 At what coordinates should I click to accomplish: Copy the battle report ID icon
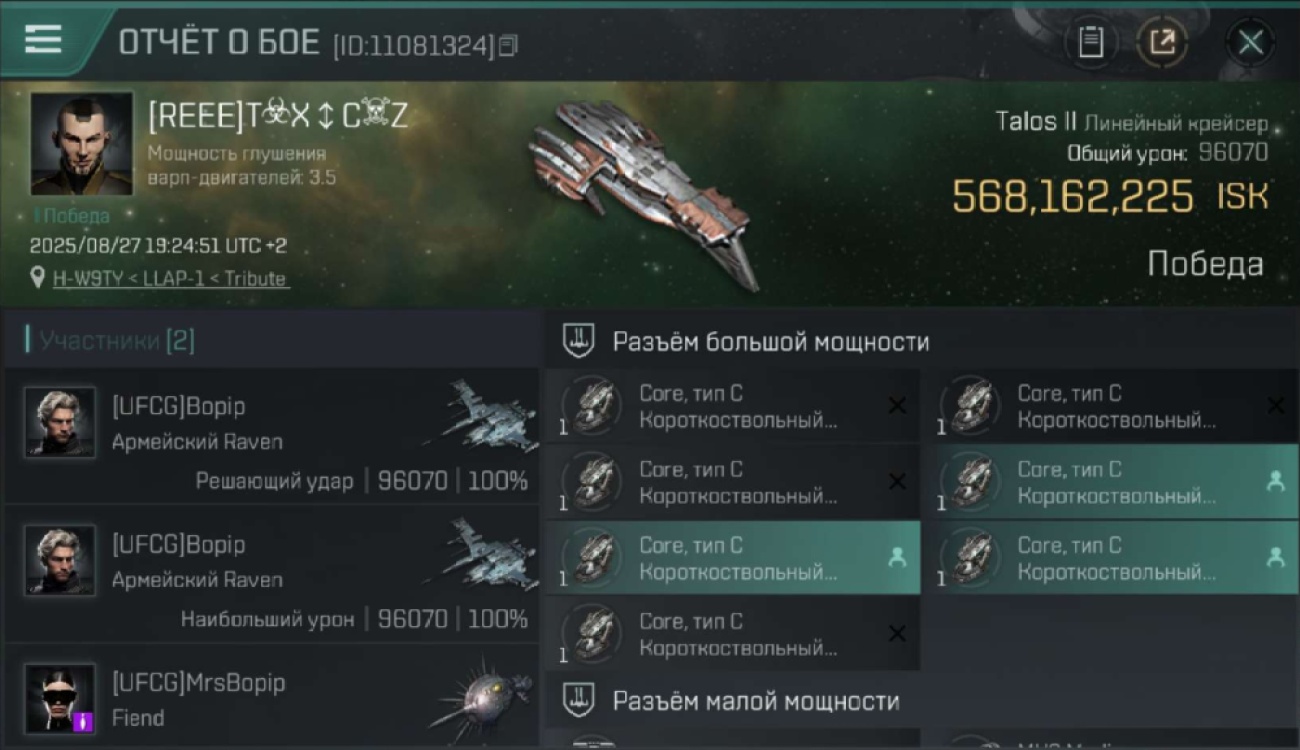[x=508, y=45]
